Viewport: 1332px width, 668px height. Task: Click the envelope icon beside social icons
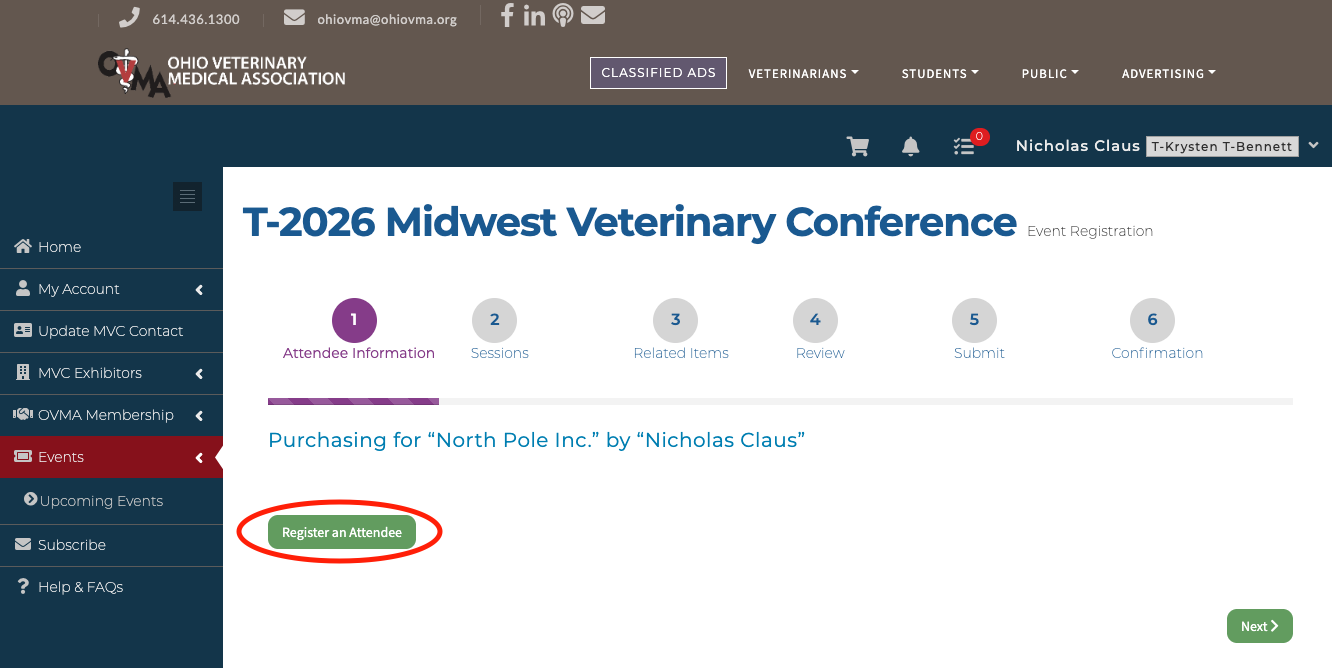click(x=593, y=16)
